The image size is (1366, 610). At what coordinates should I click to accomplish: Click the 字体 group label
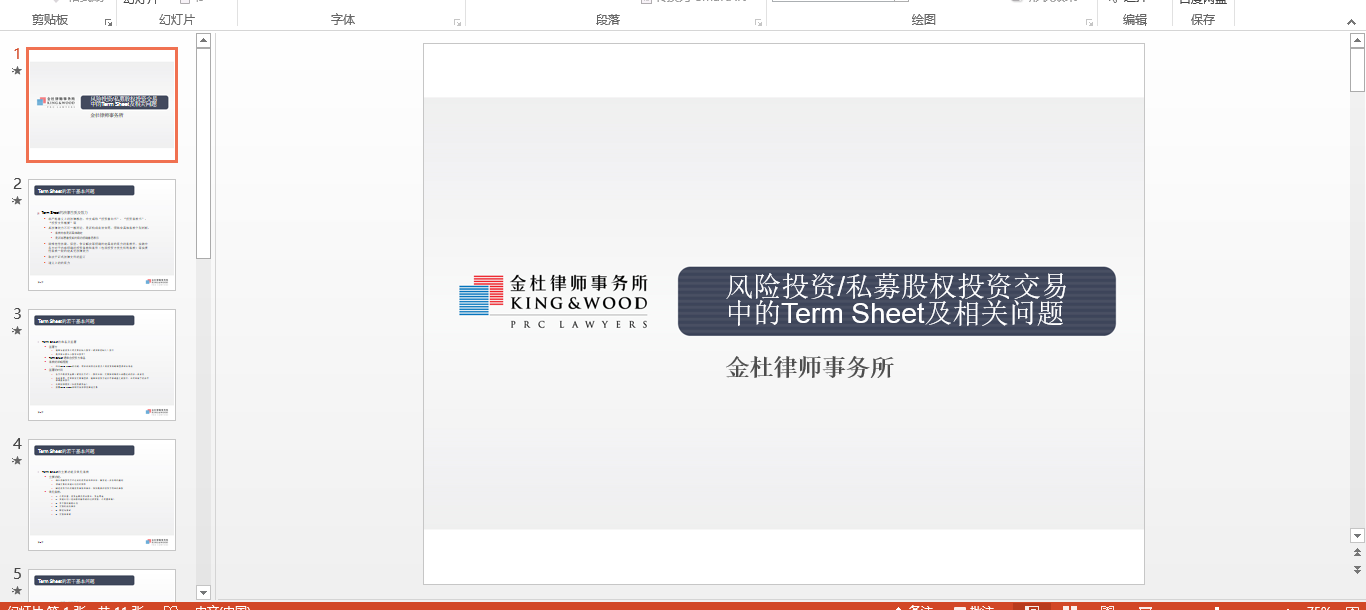click(x=343, y=20)
